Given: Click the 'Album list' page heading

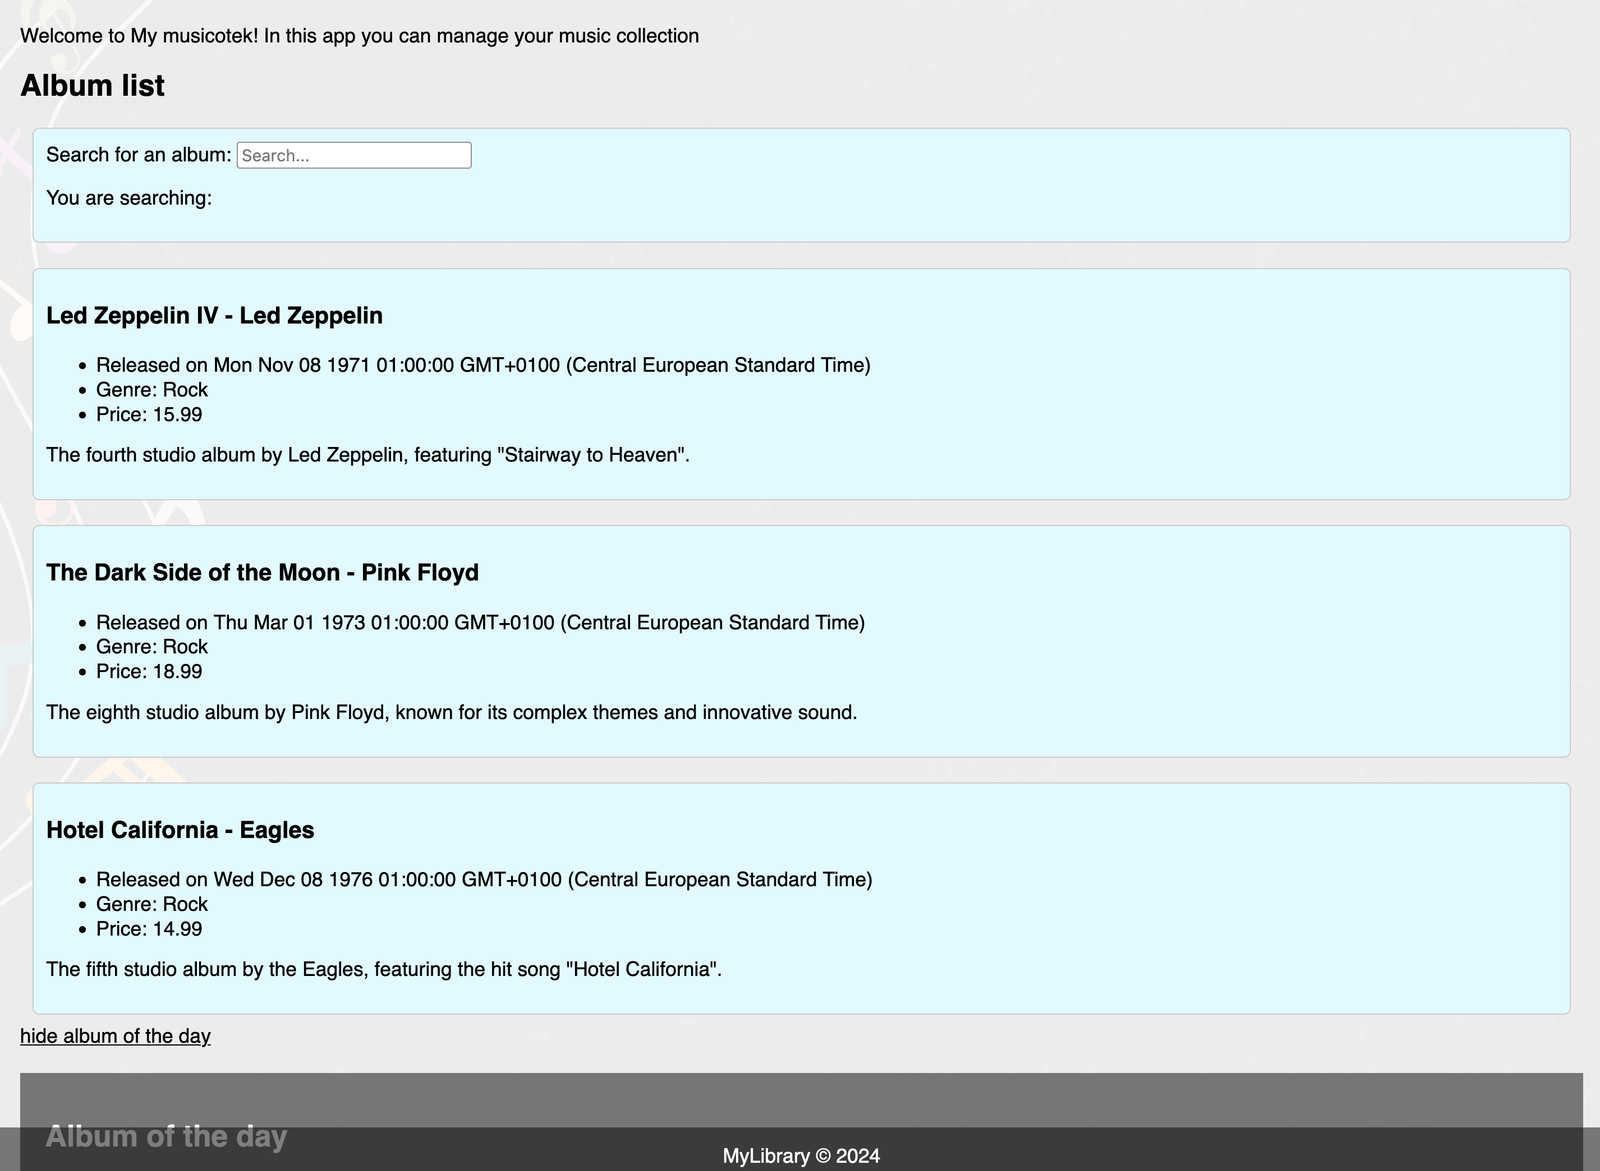Looking at the screenshot, I should point(92,86).
